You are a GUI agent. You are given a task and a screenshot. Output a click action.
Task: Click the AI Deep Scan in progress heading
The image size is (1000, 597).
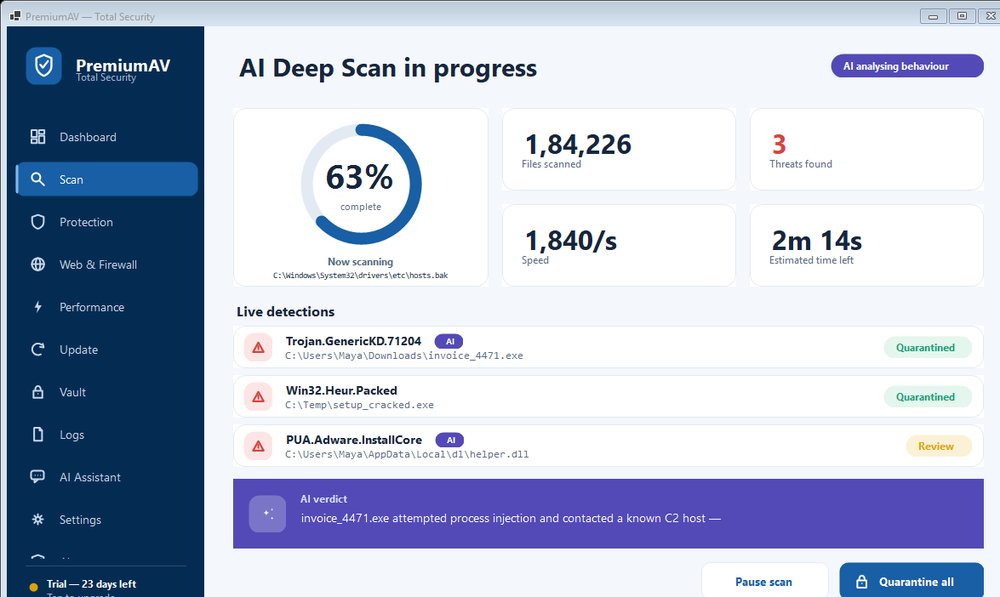[x=388, y=68]
